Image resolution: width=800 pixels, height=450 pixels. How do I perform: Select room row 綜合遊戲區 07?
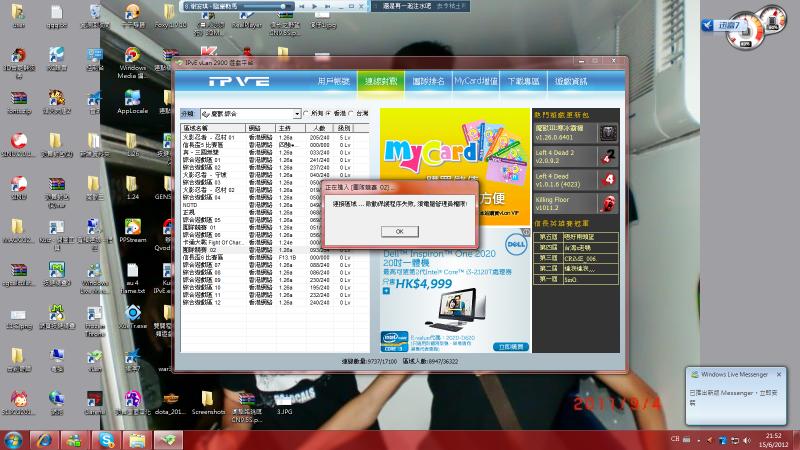point(274,265)
